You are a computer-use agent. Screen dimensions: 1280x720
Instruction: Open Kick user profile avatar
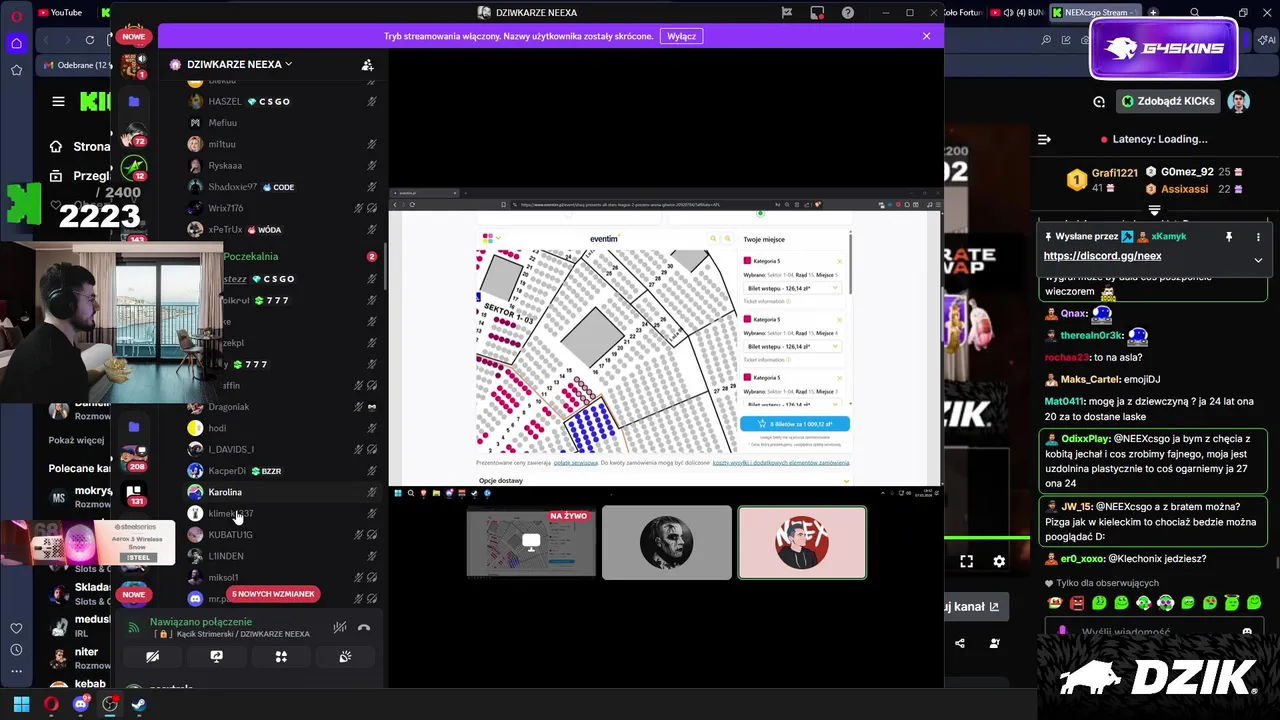pyautogui.click(x=1238, y=101)
